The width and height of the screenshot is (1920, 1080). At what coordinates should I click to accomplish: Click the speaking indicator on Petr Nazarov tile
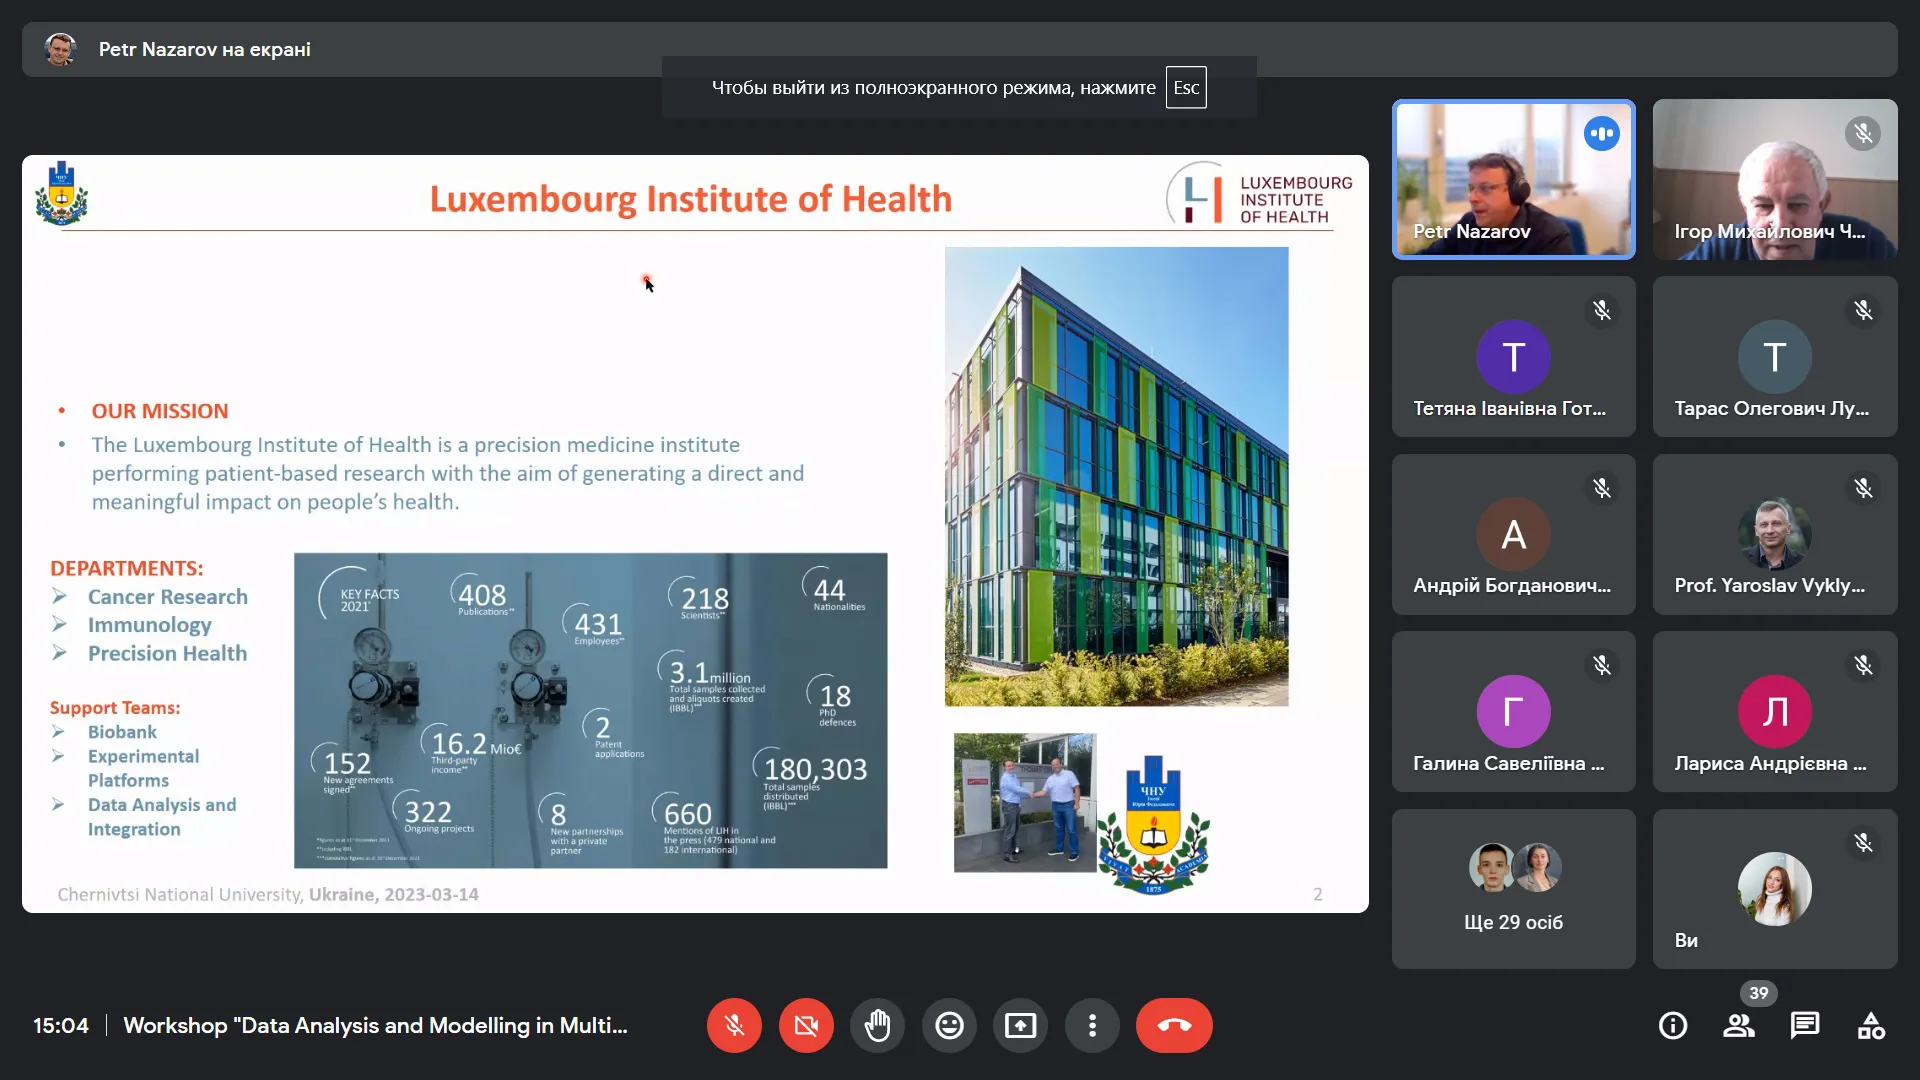coord(1601,133)
